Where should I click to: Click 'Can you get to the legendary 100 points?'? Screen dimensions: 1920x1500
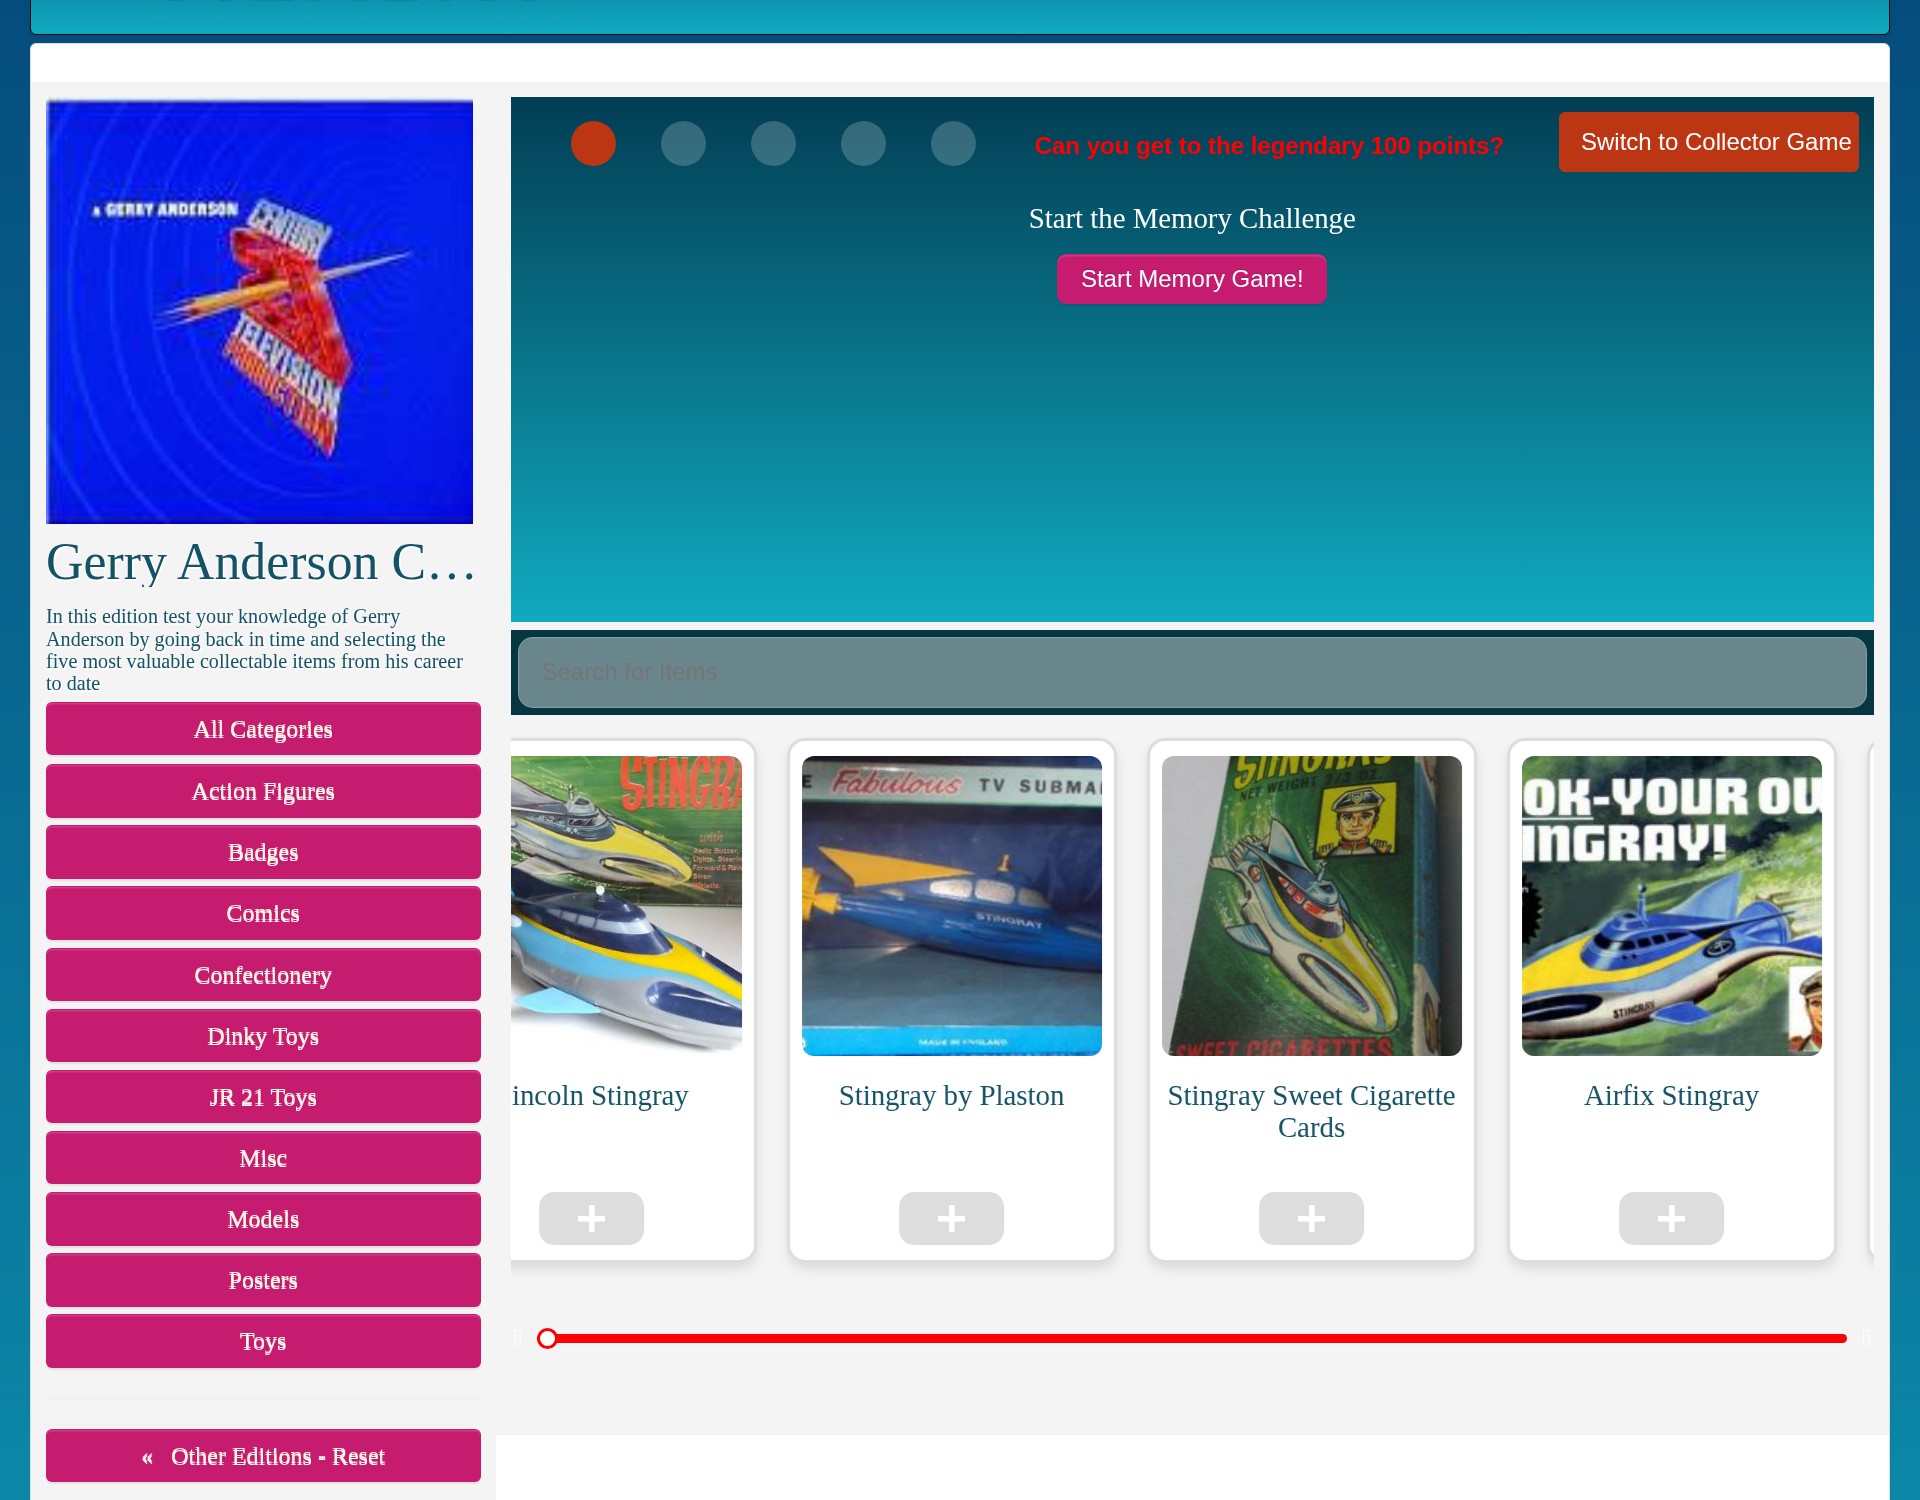1269,146
